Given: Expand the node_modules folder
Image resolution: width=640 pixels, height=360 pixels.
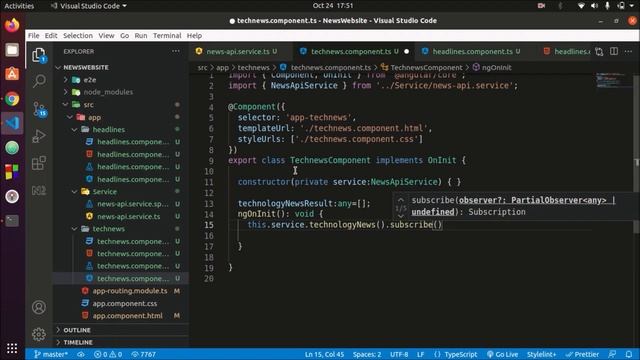Looking at the screenshot, I should [x=108, y=92].
